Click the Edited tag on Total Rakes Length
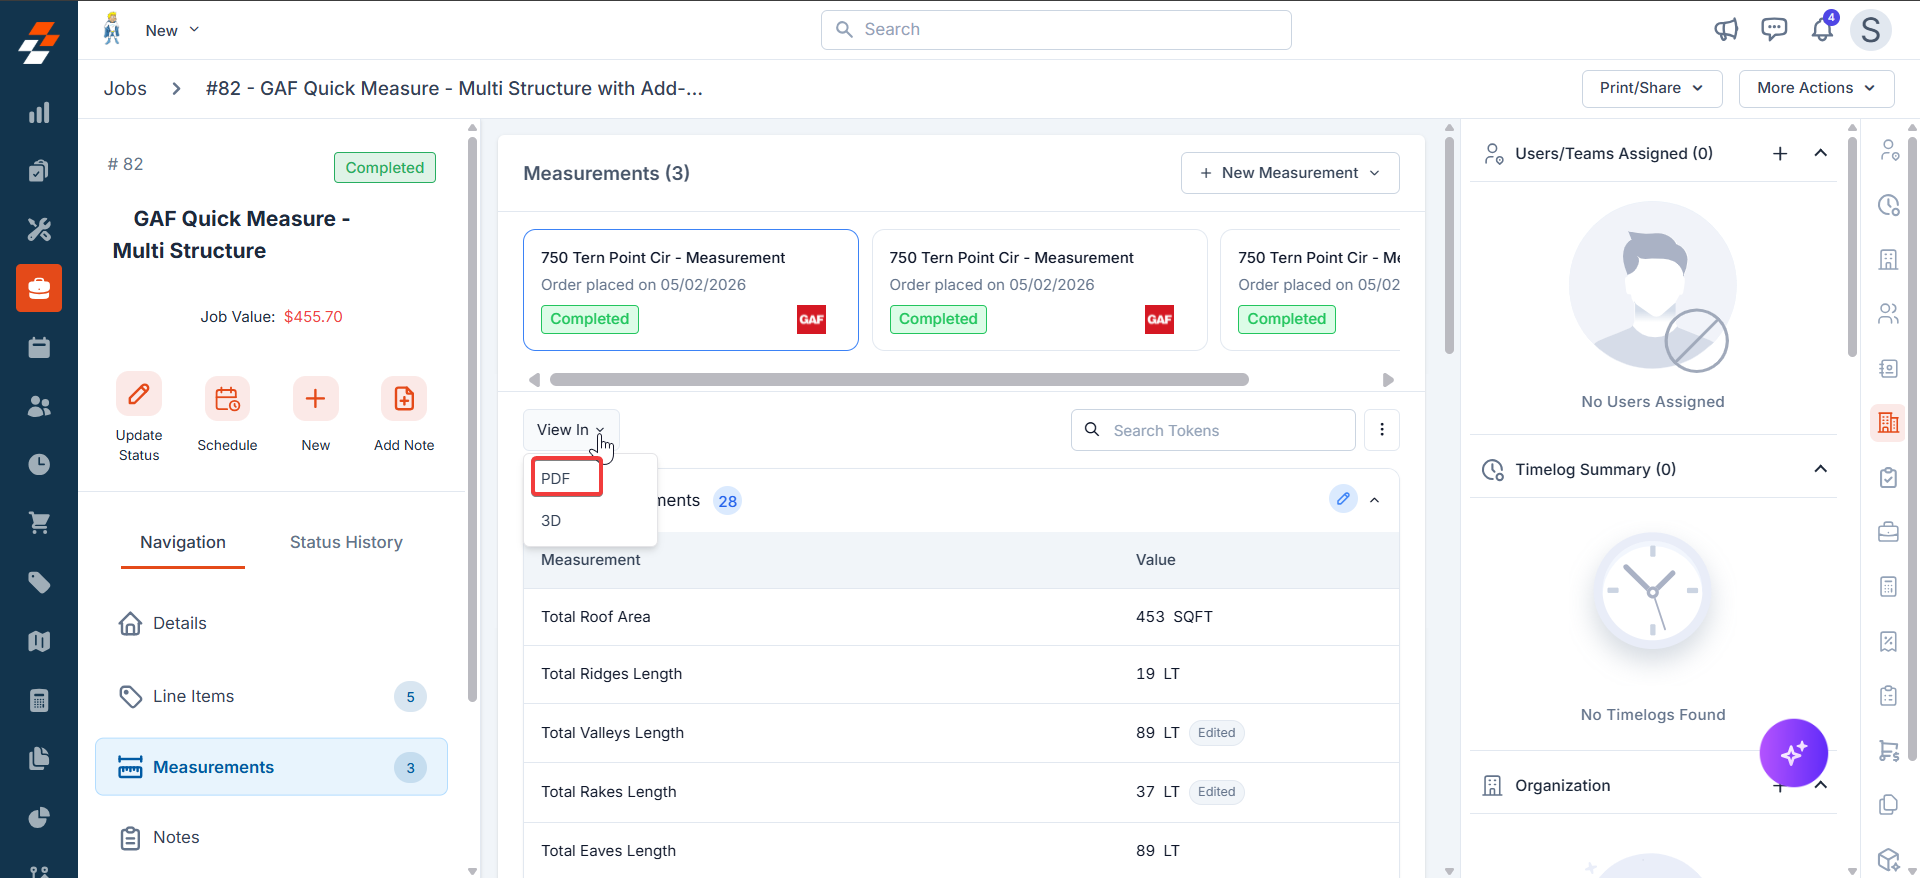 (1216, 792)
